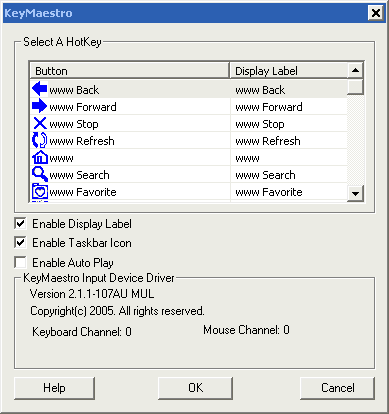
Task: Click the www Back arrow icon
Action: click(40, 89)
